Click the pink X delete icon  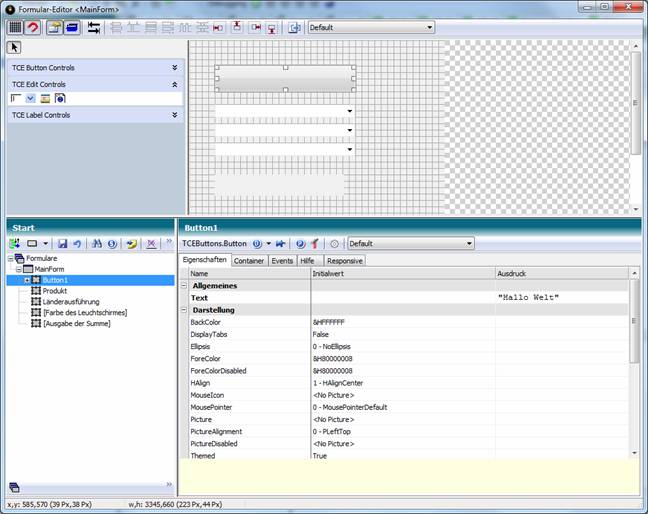coord(151,244)
